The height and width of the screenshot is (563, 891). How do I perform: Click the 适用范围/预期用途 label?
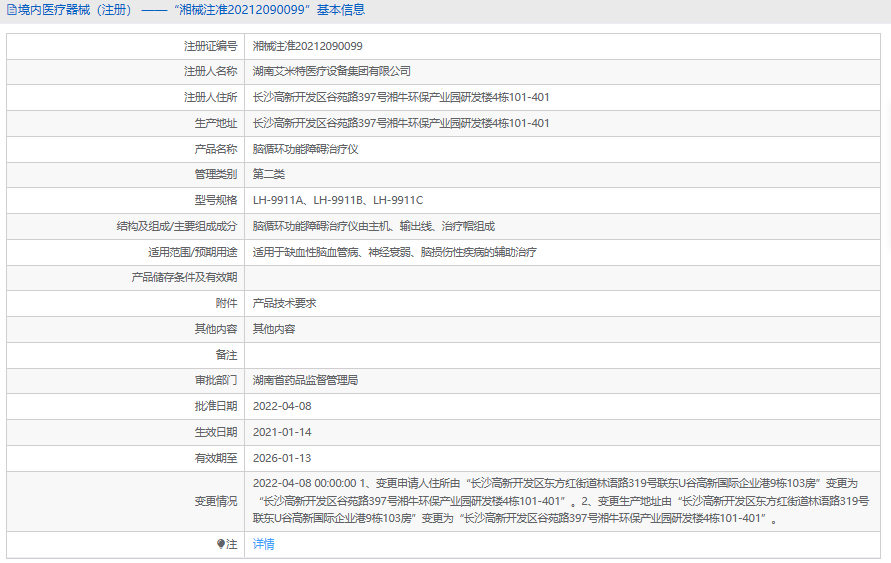pyautogui.click(x=193, y=252)
